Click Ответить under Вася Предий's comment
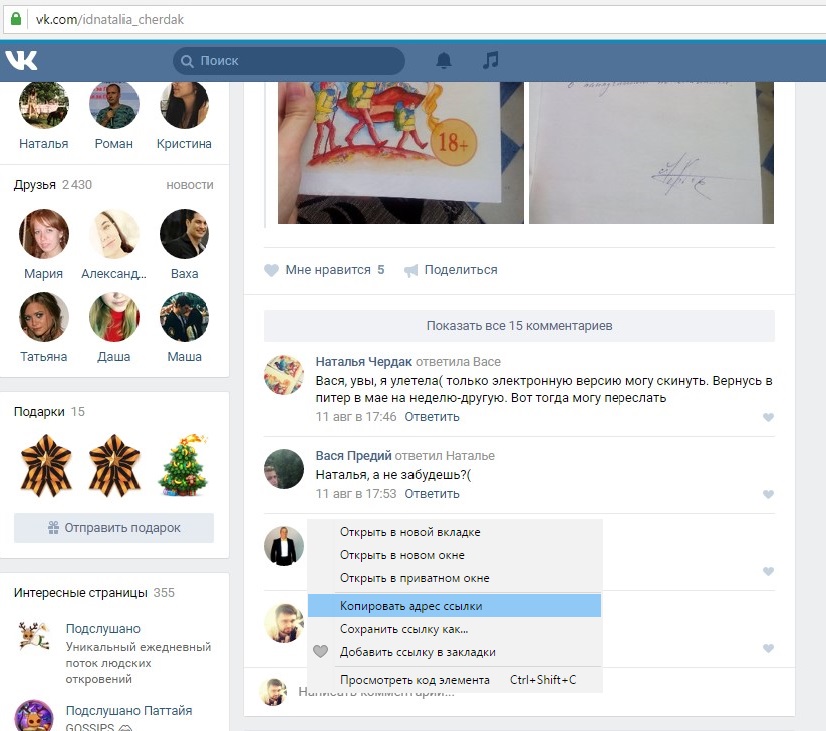Screen dimensions: 826x731 click(x=432, y=494)
